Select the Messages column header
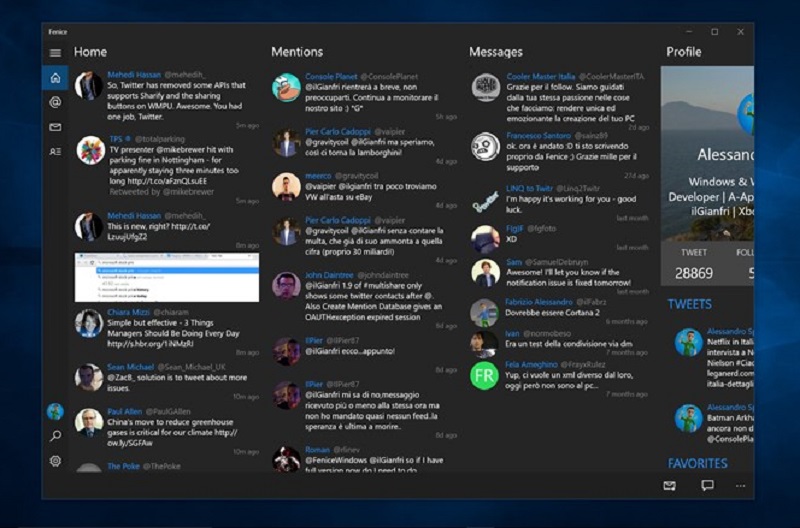800x528 pixels. pyautogui.click(x=495, y=52)
